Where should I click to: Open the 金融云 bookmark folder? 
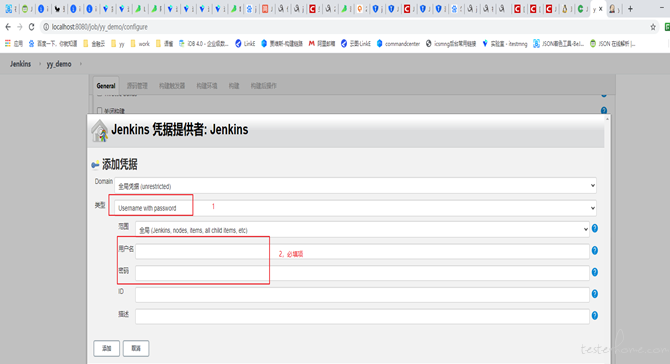[x=94, y=44]
